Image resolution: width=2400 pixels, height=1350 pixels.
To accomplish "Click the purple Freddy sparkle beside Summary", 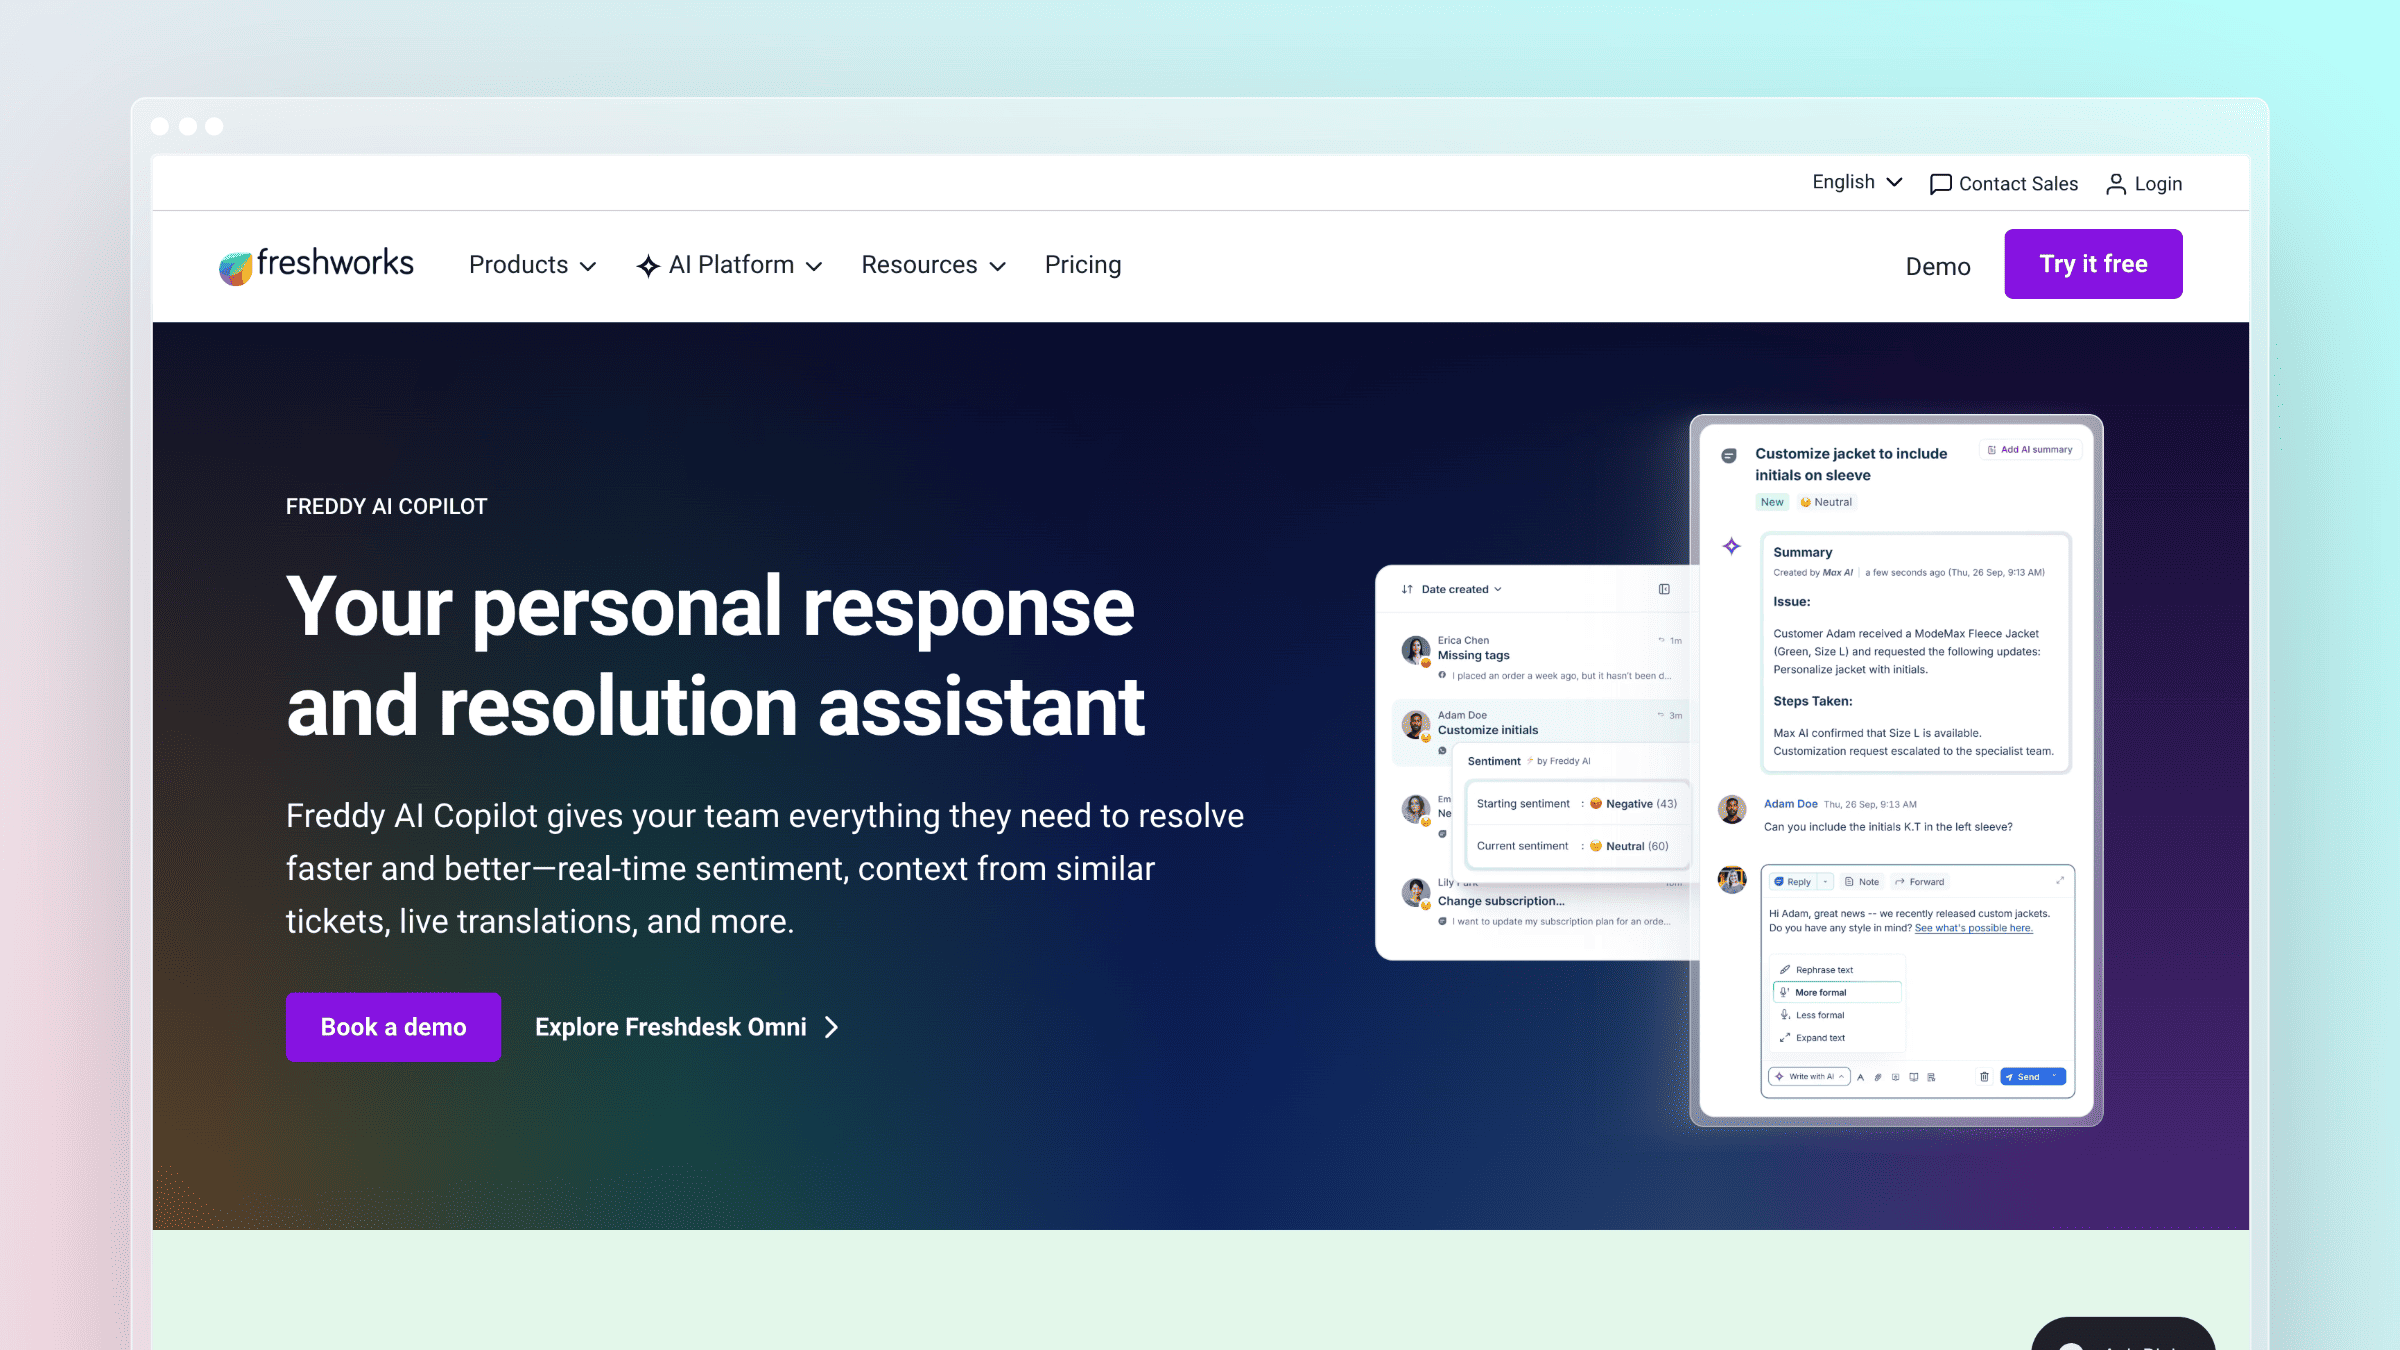I will tap(1732, 546).
